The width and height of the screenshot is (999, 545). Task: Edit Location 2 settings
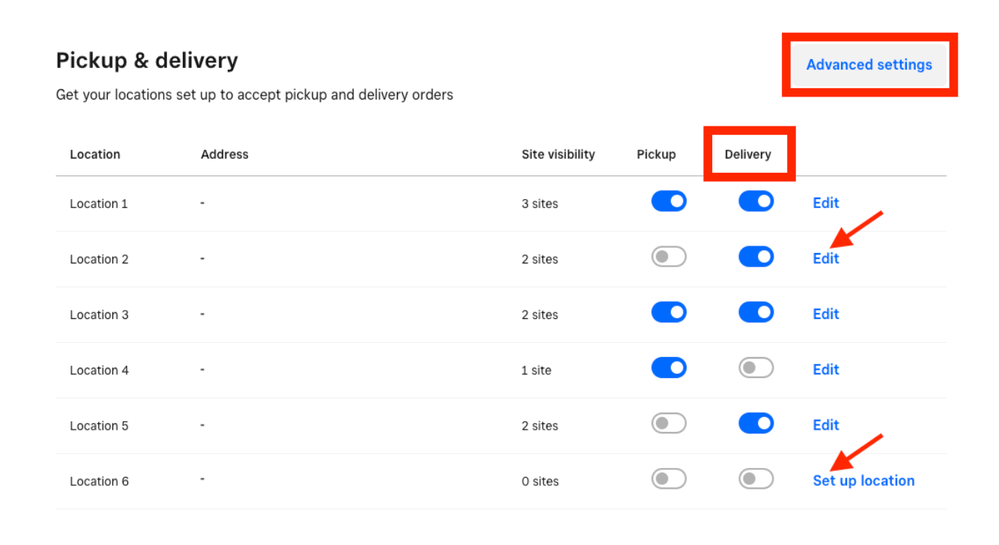click(825, 258)
